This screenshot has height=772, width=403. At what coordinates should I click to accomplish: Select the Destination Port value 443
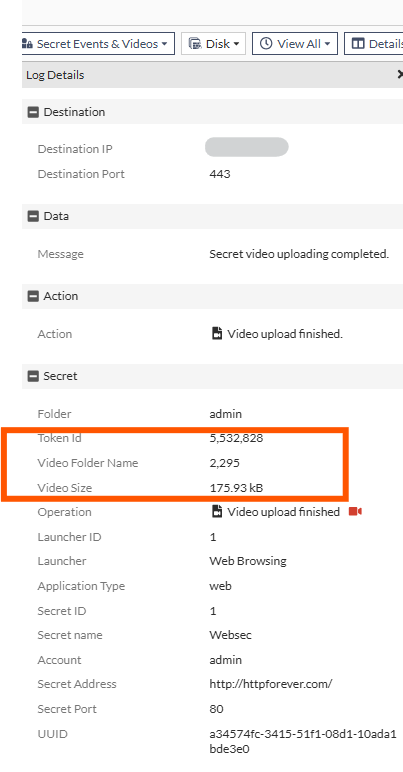coord(219,174)
